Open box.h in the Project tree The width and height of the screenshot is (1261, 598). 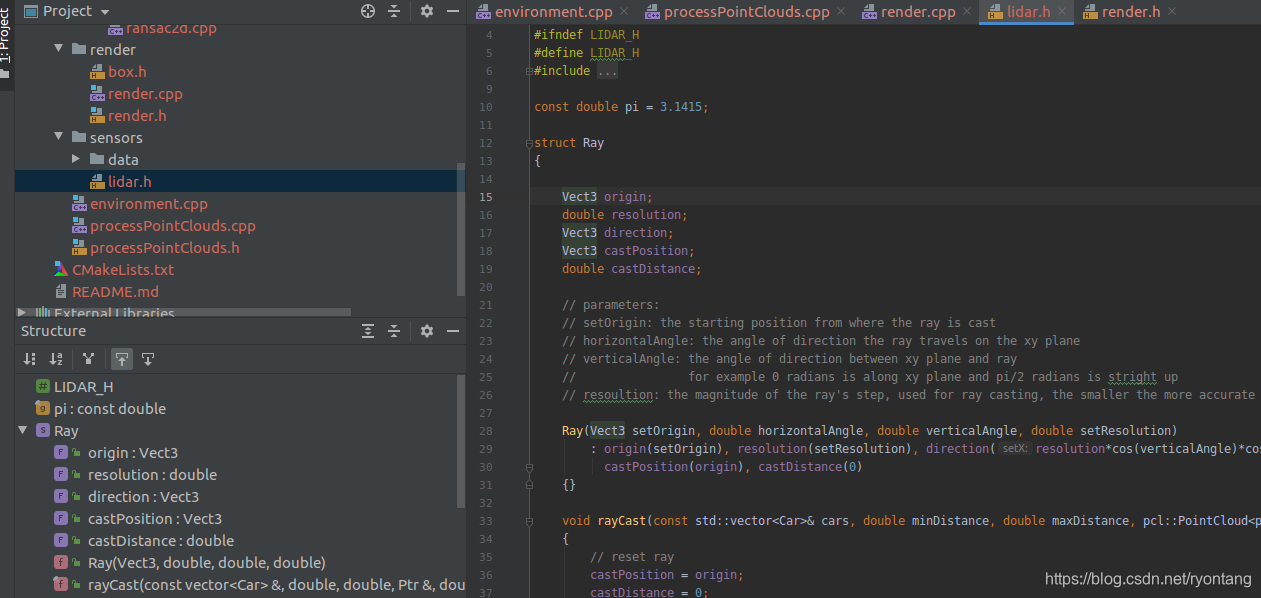click(x=127, y=71)
